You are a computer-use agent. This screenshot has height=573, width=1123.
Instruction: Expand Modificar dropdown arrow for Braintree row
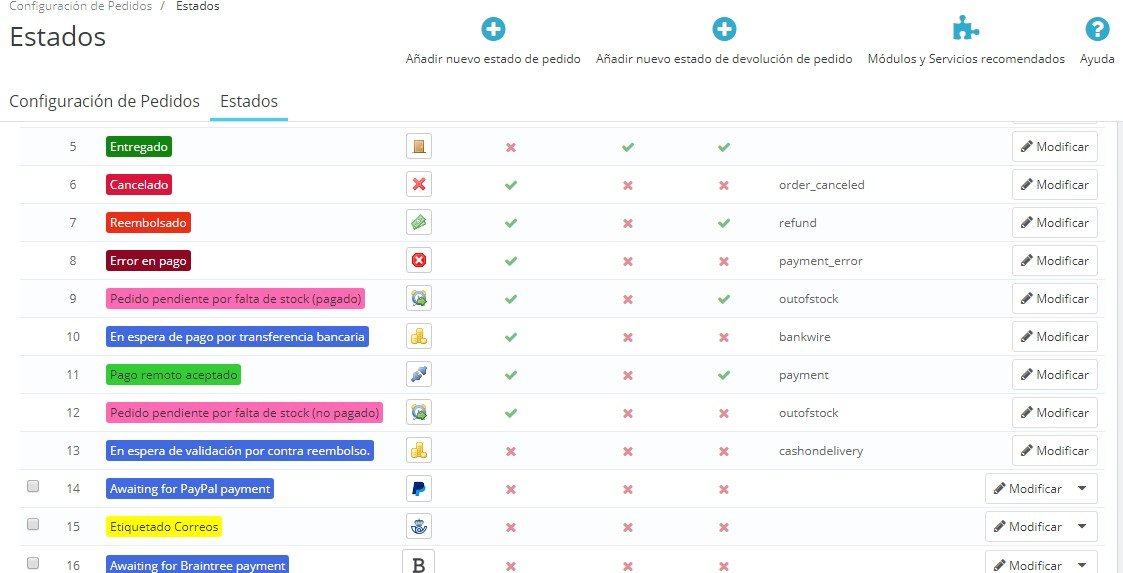(x=1082, y=564)
